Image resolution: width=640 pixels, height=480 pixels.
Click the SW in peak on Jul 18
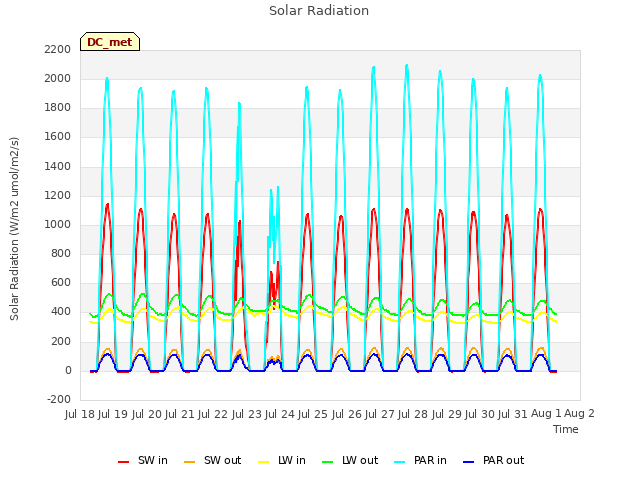pos(107,205)
